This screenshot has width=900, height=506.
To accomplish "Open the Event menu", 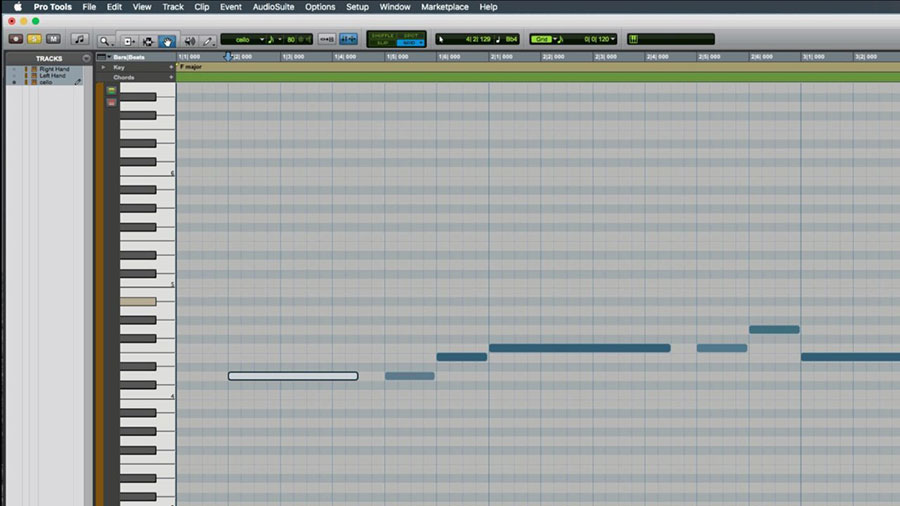I will point(231,7).
